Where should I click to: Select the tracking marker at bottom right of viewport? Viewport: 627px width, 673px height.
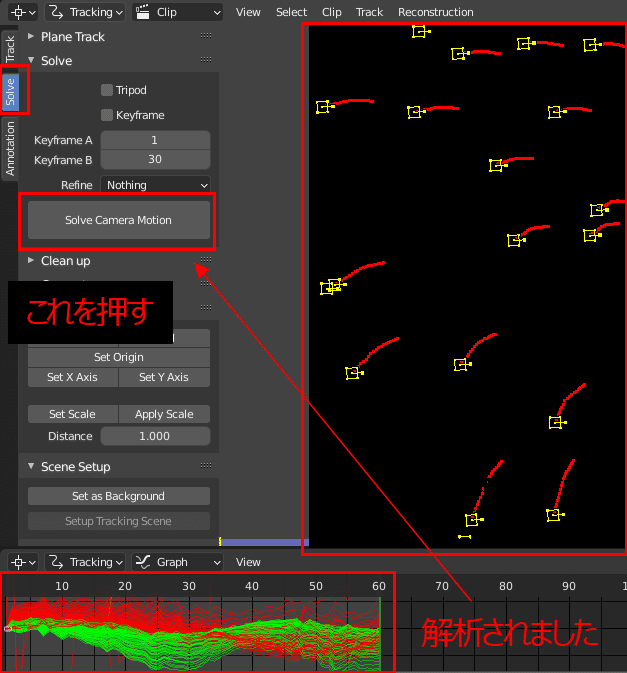(x=554, y=515)
